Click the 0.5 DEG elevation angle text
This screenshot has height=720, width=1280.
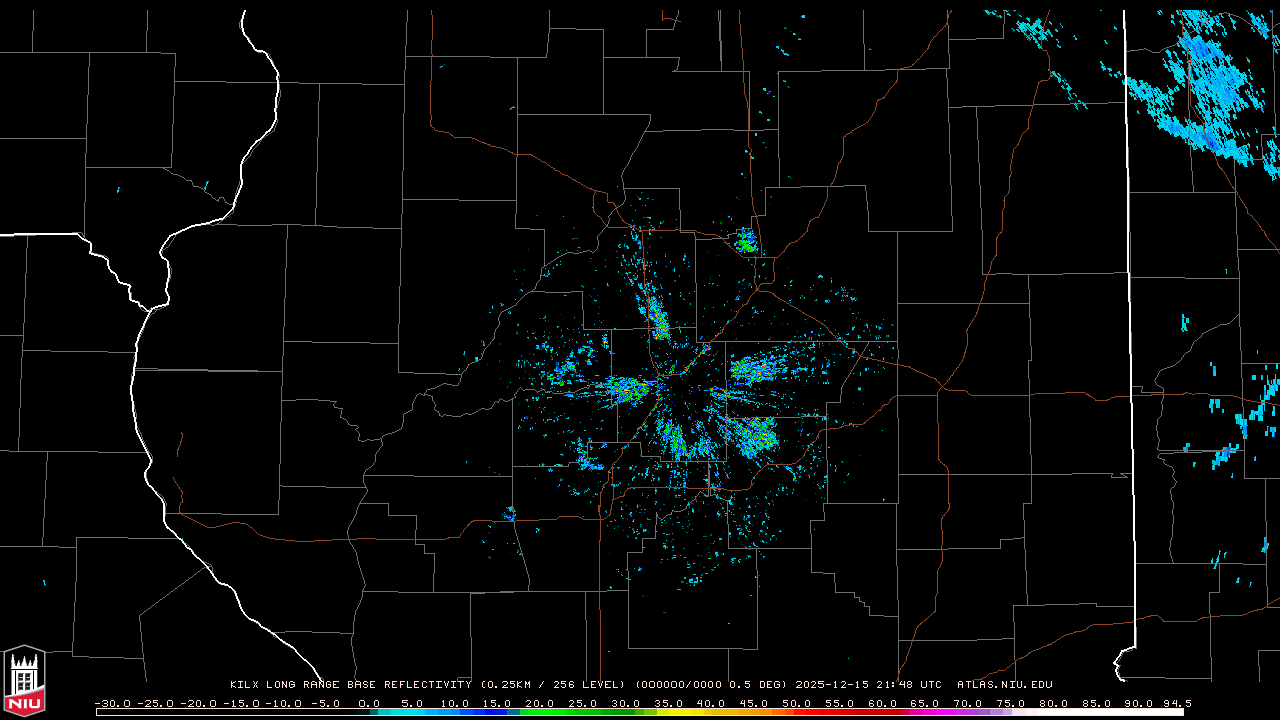click(760, 685)
